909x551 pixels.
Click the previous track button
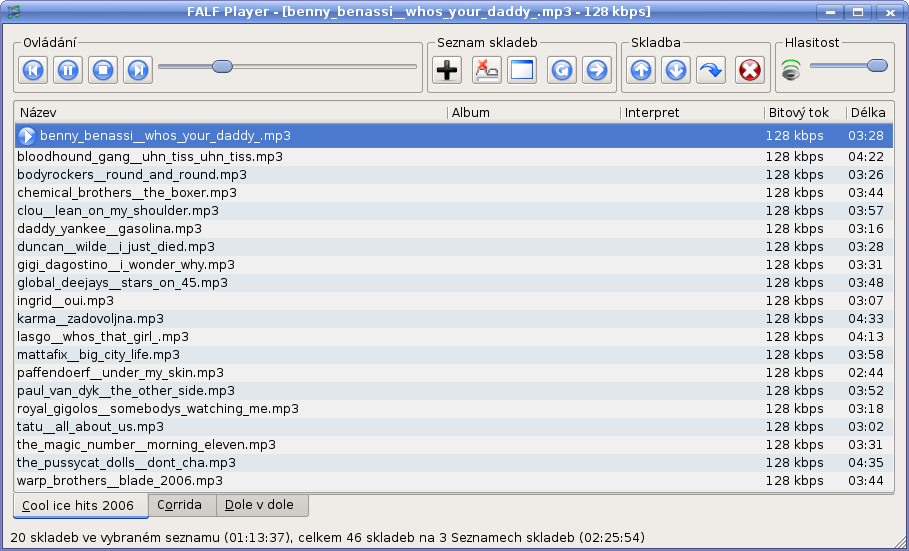click(x=33, y=69)
